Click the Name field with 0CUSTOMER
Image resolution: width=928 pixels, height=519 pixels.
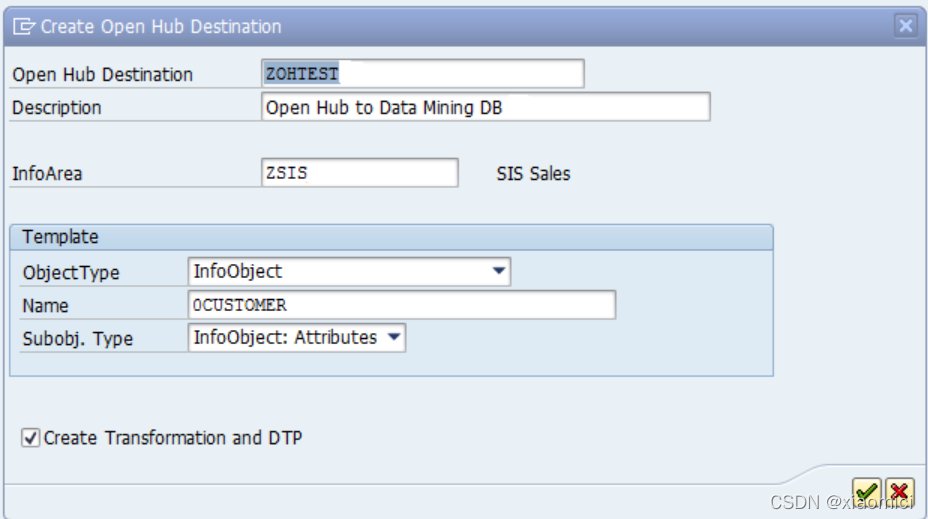click(402, 305)
